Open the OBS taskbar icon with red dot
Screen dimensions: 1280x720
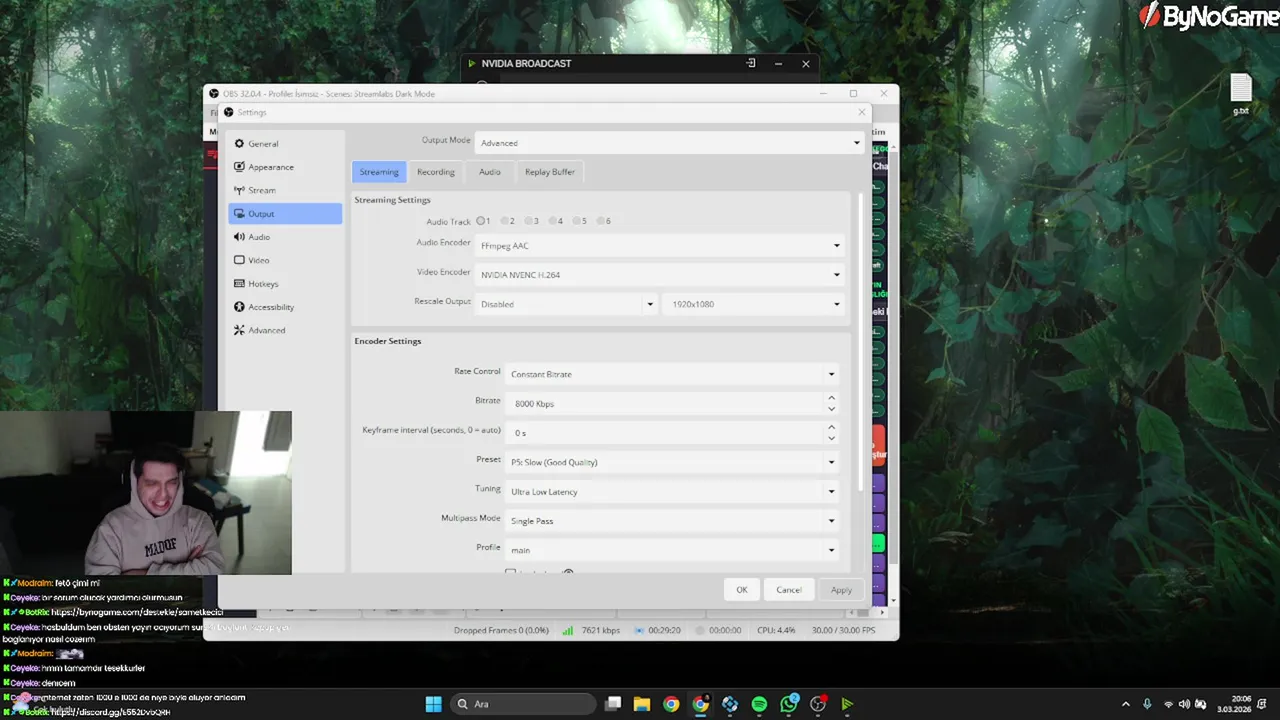pos(818,704)
